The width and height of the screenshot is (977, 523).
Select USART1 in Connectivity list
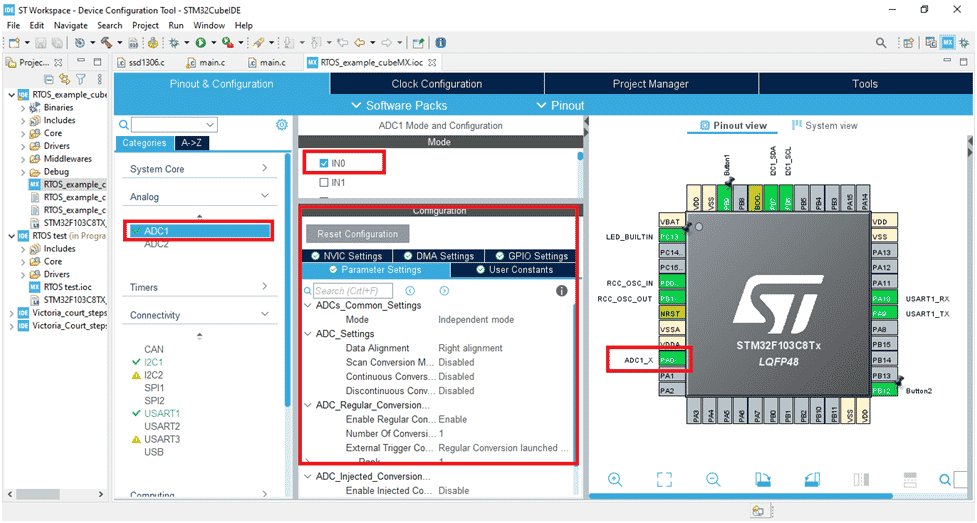(x=162, y=413)
